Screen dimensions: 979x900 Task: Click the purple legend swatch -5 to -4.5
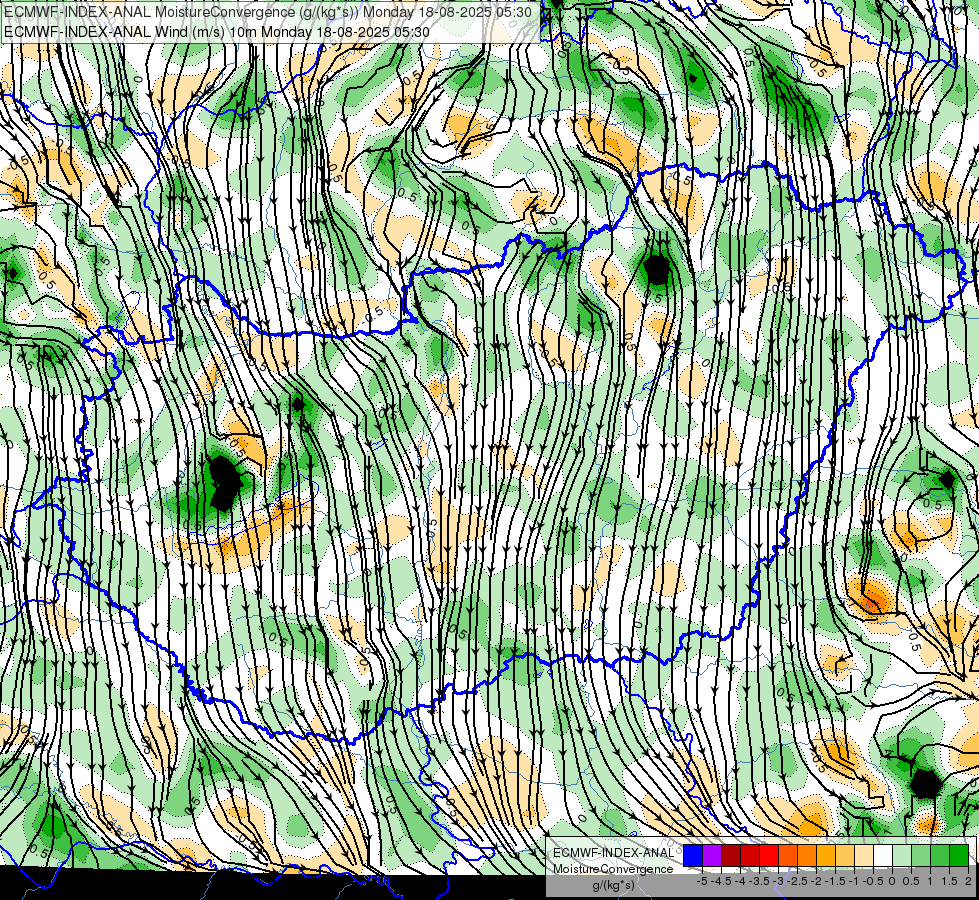[x=712, y=855]
